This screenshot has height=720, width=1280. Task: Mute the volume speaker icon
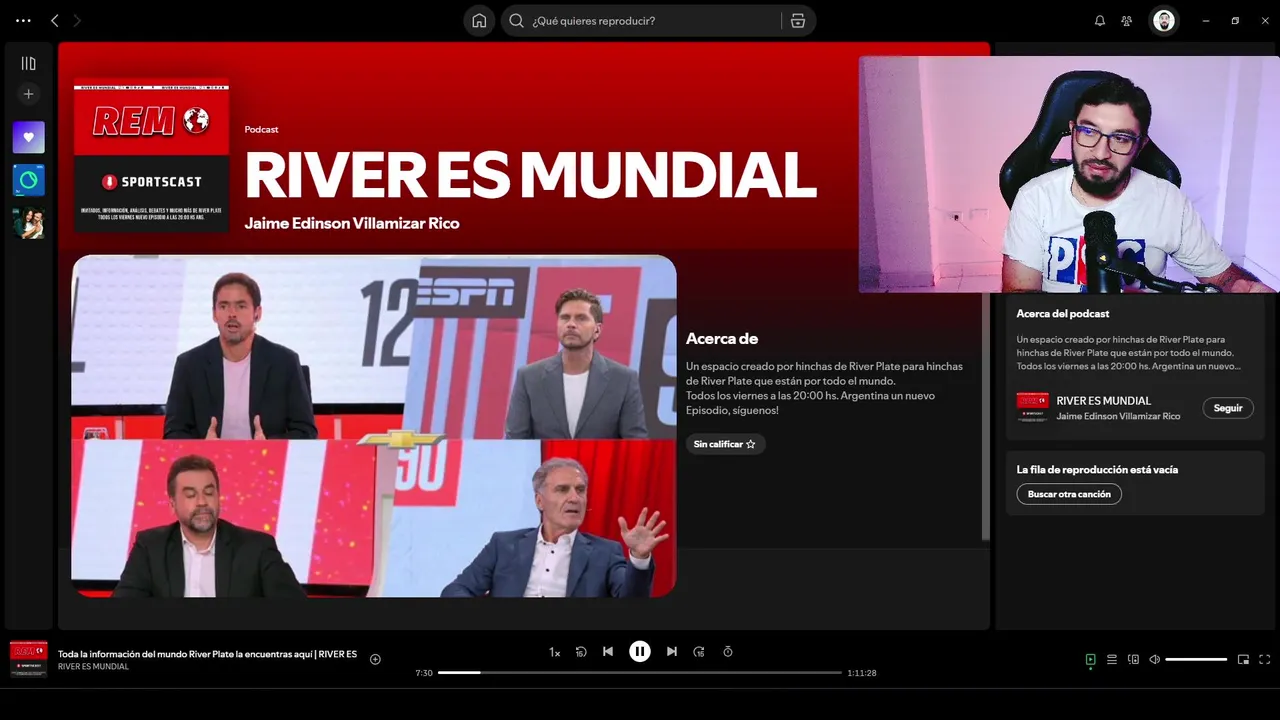point(1154,660)
